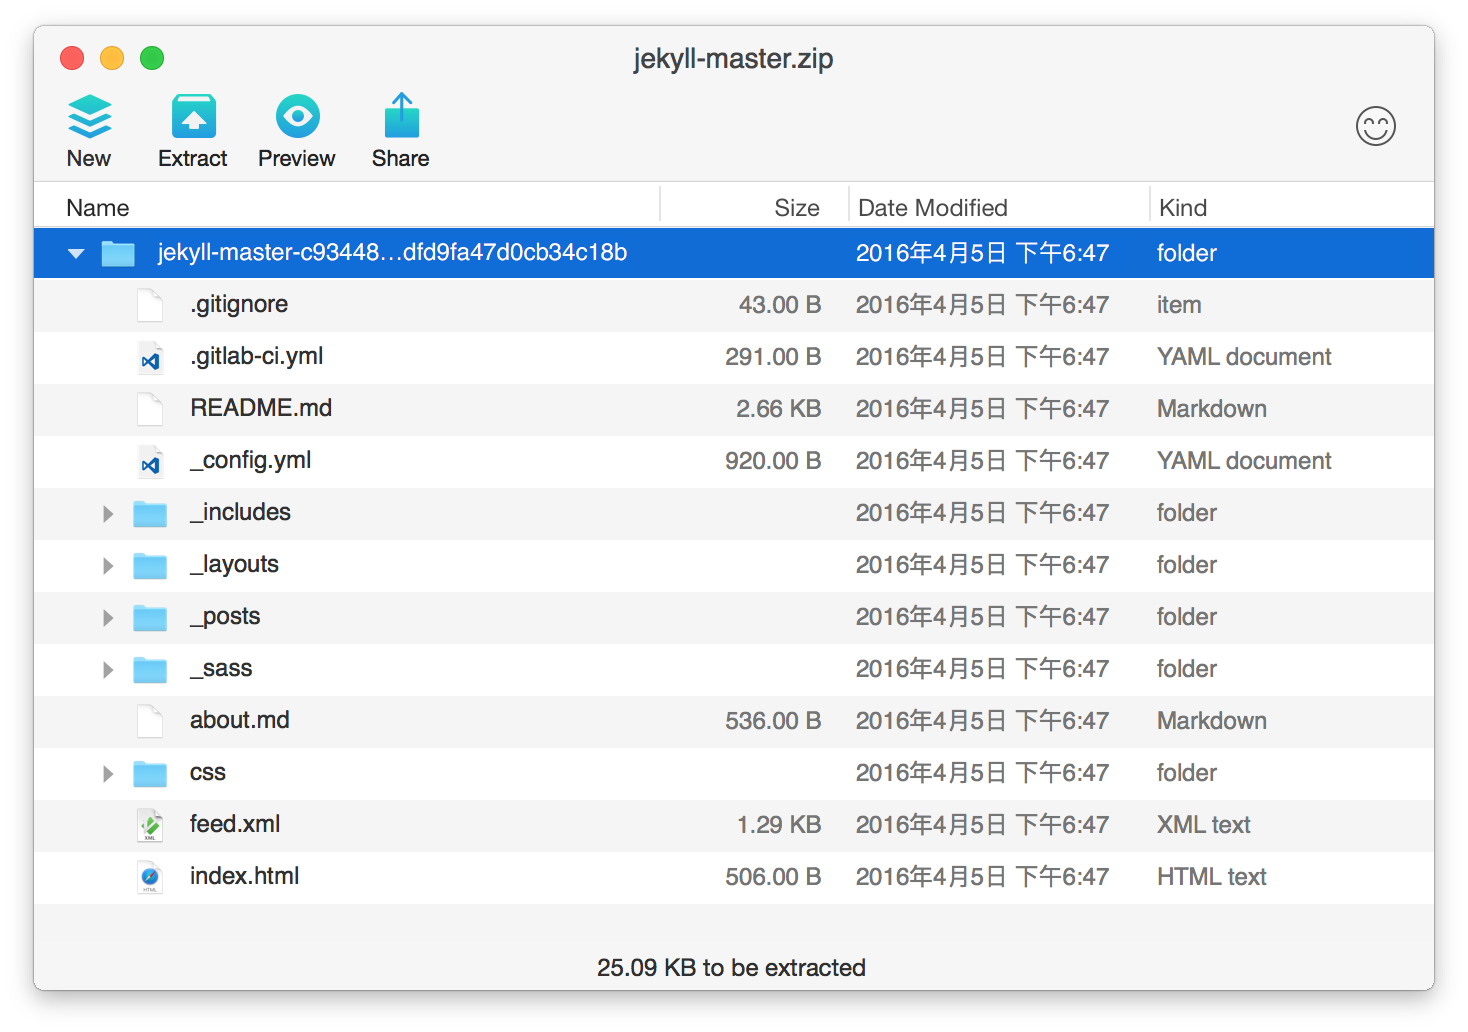The height and width of the screenshot is (1032, 1468).
Task: Sort by the Size column header
Action: click(796, 208)
